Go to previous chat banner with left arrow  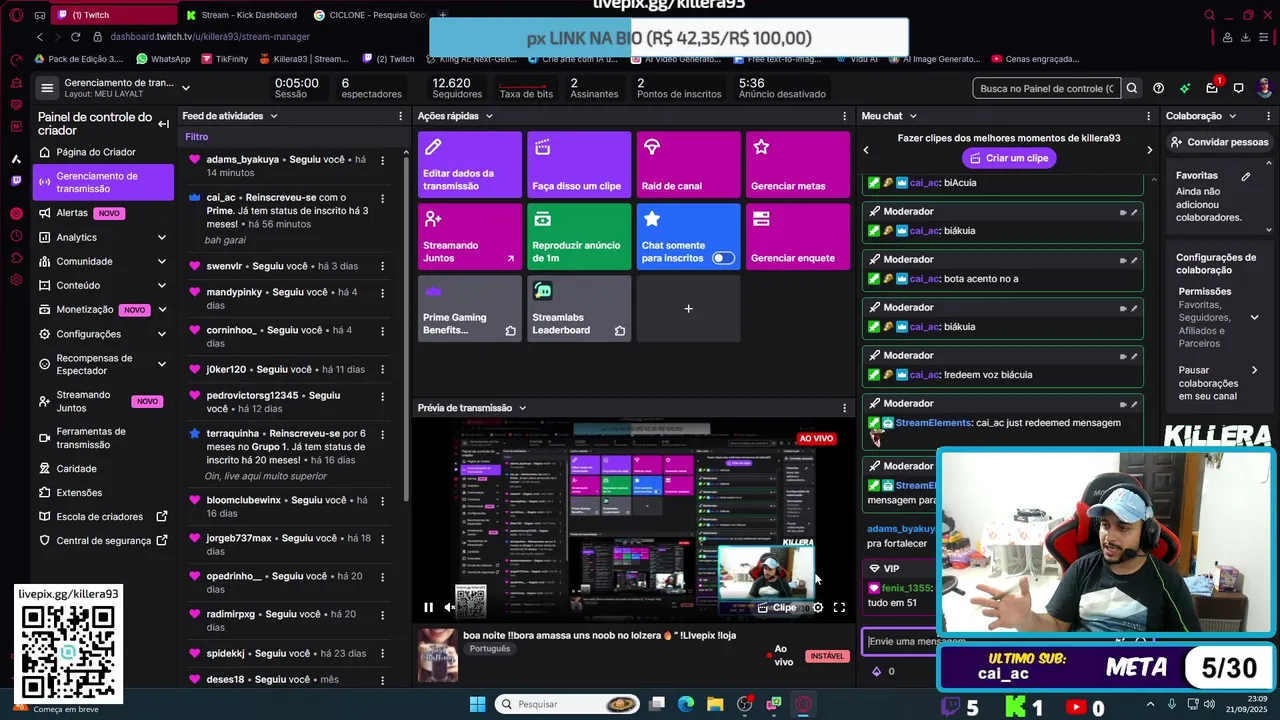coord(866,150)
